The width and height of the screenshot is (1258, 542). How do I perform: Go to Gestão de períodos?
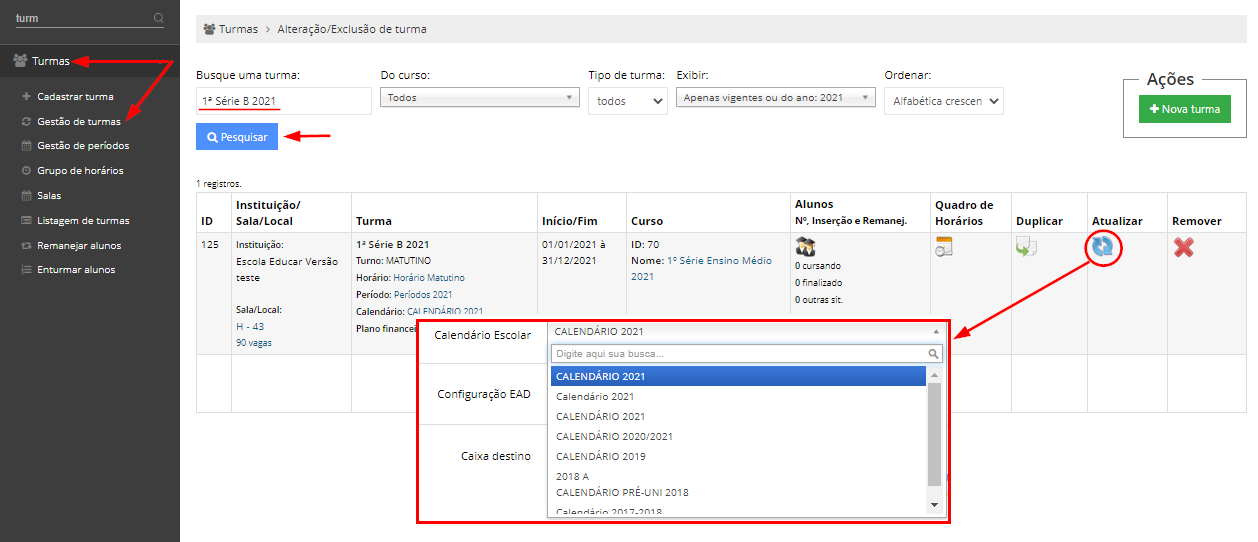tap(82, 146)
